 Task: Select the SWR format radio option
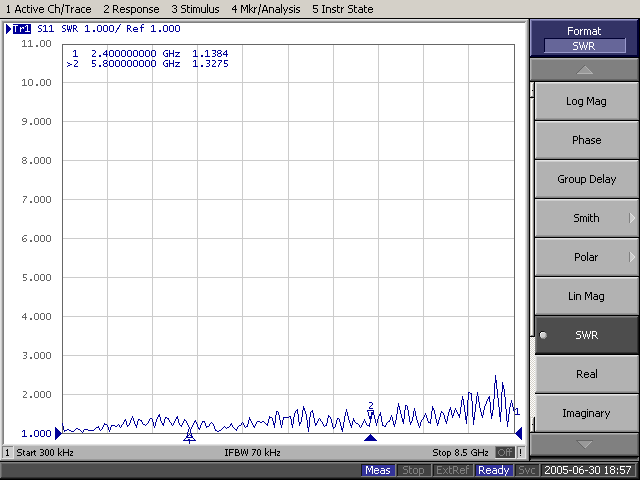(587, 335)
